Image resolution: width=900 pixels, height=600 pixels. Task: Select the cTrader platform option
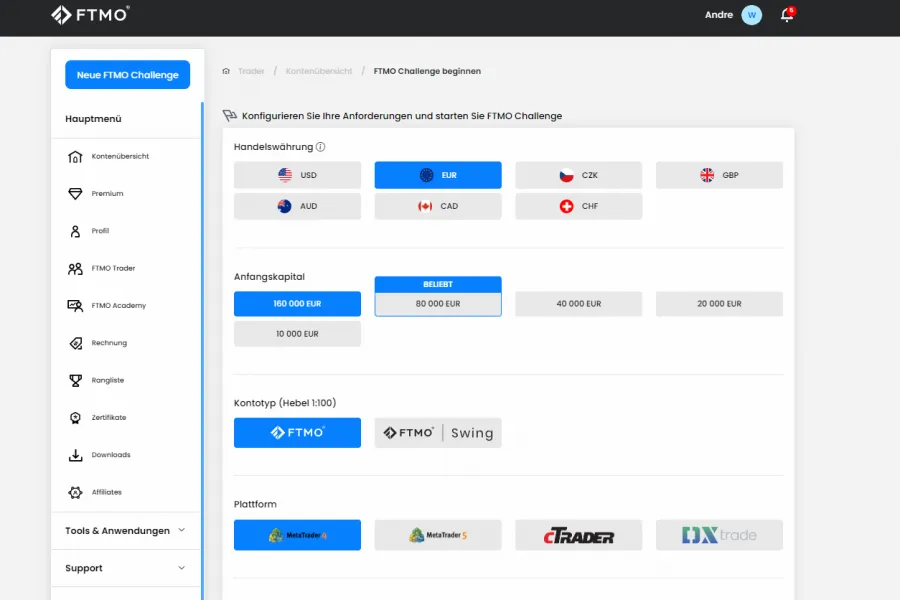coord(578,535)
